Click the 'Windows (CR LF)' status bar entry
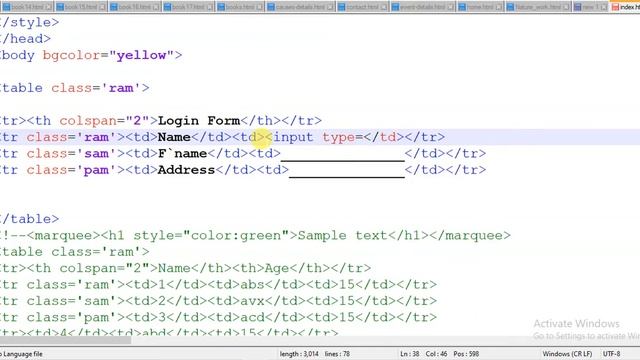 click(567, 354)
